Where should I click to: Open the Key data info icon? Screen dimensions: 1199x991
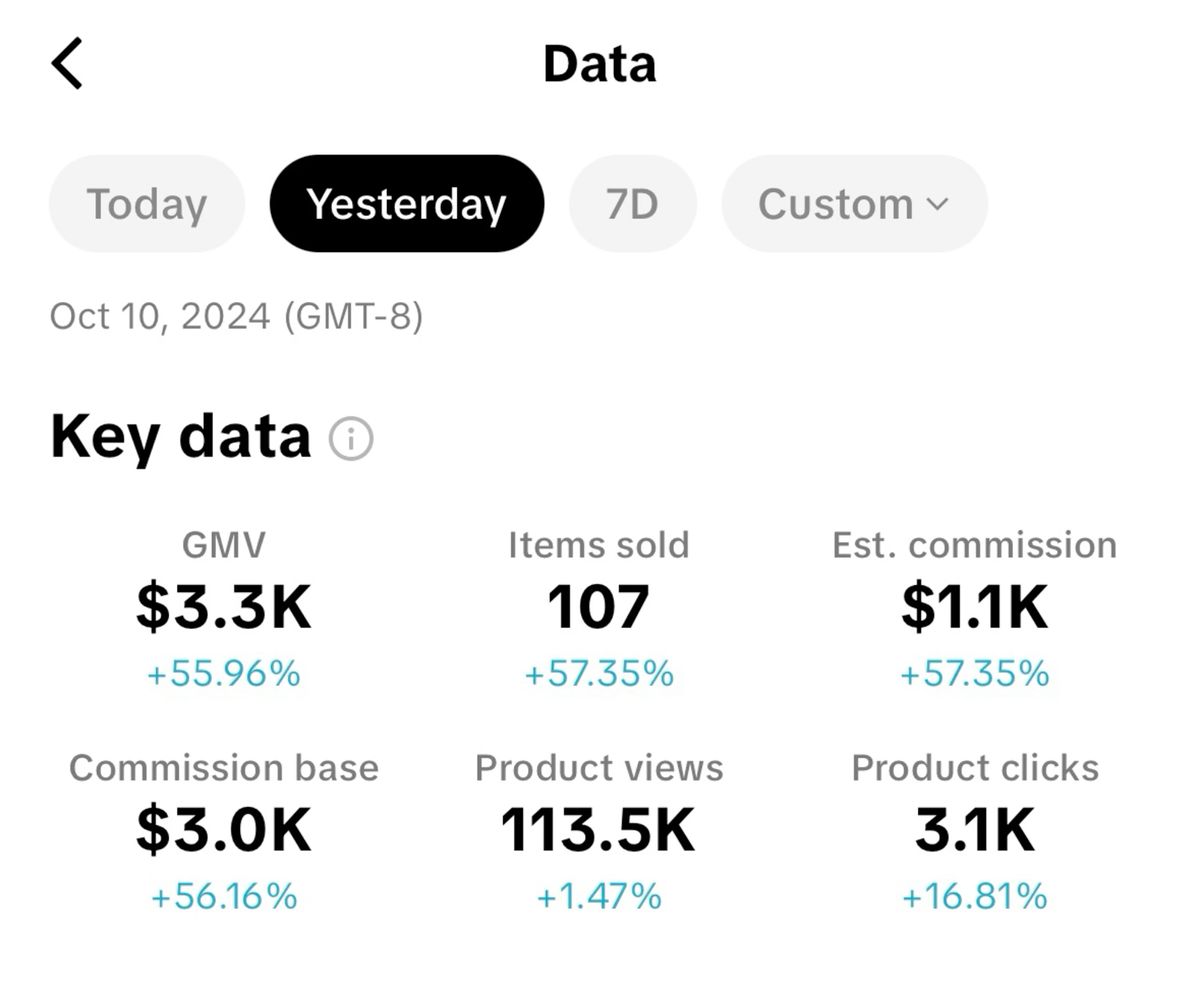(351, 439)
